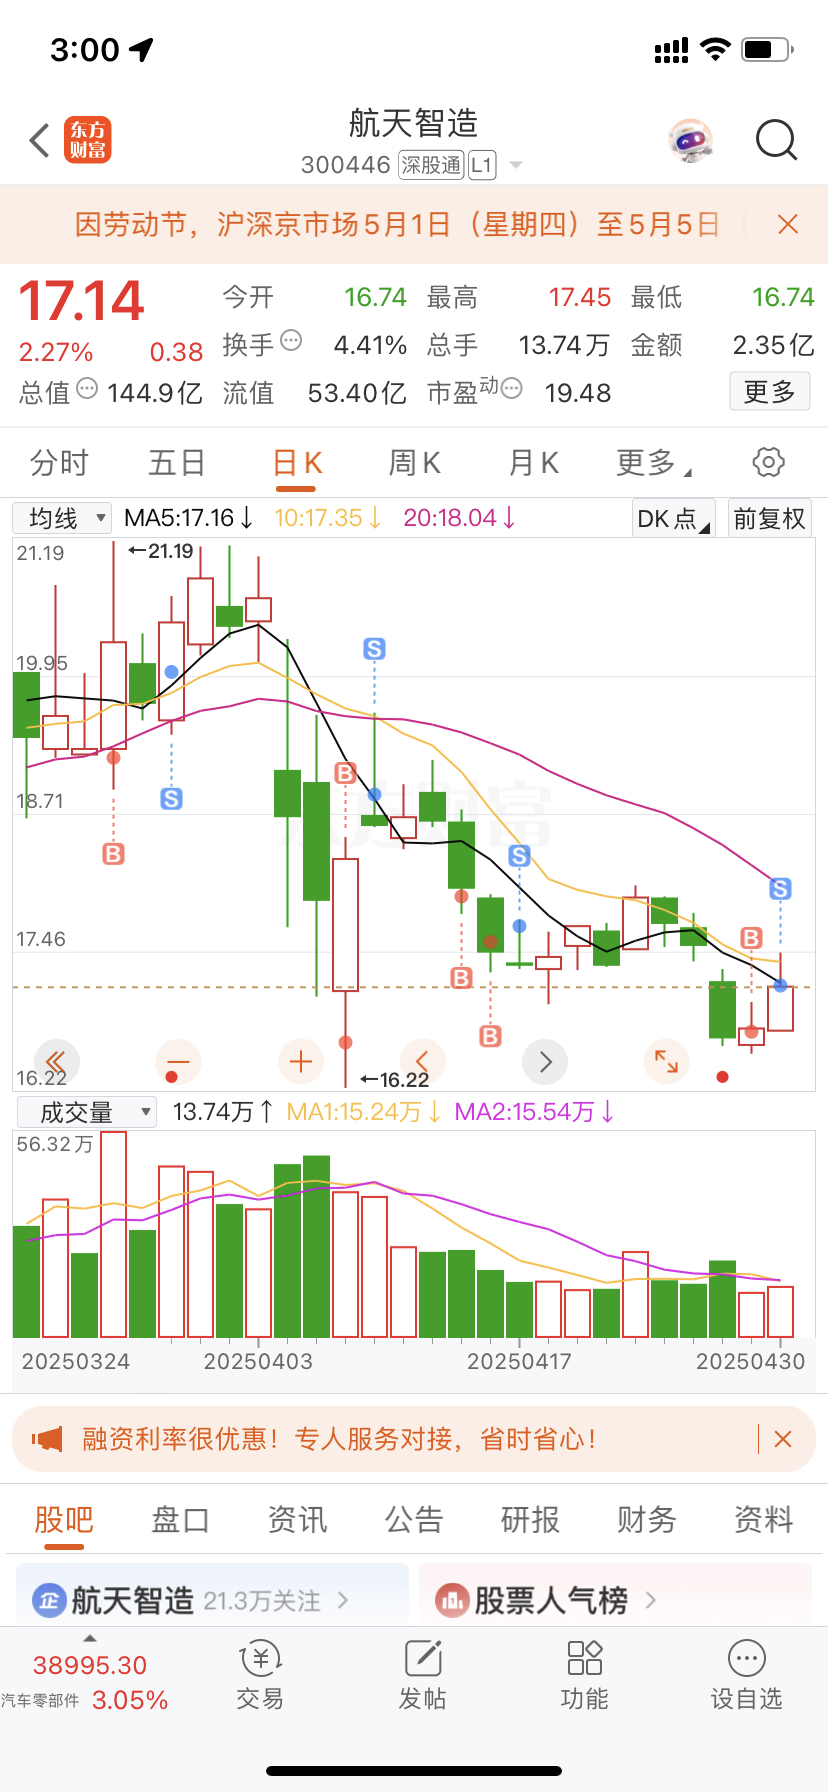This screenshot has width=828, height=1792.
Task: Tap the 20250417 date label
Action: click(x=519, y=1361)
